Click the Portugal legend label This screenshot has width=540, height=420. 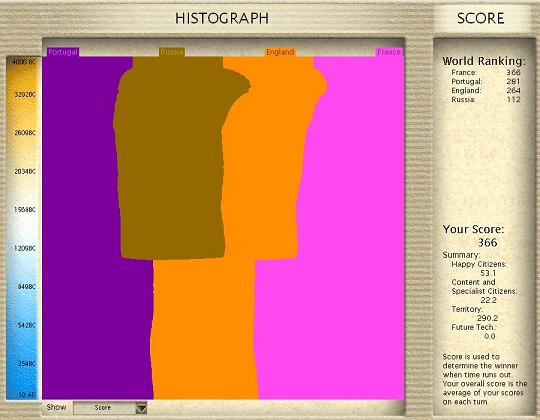(63, 52)
